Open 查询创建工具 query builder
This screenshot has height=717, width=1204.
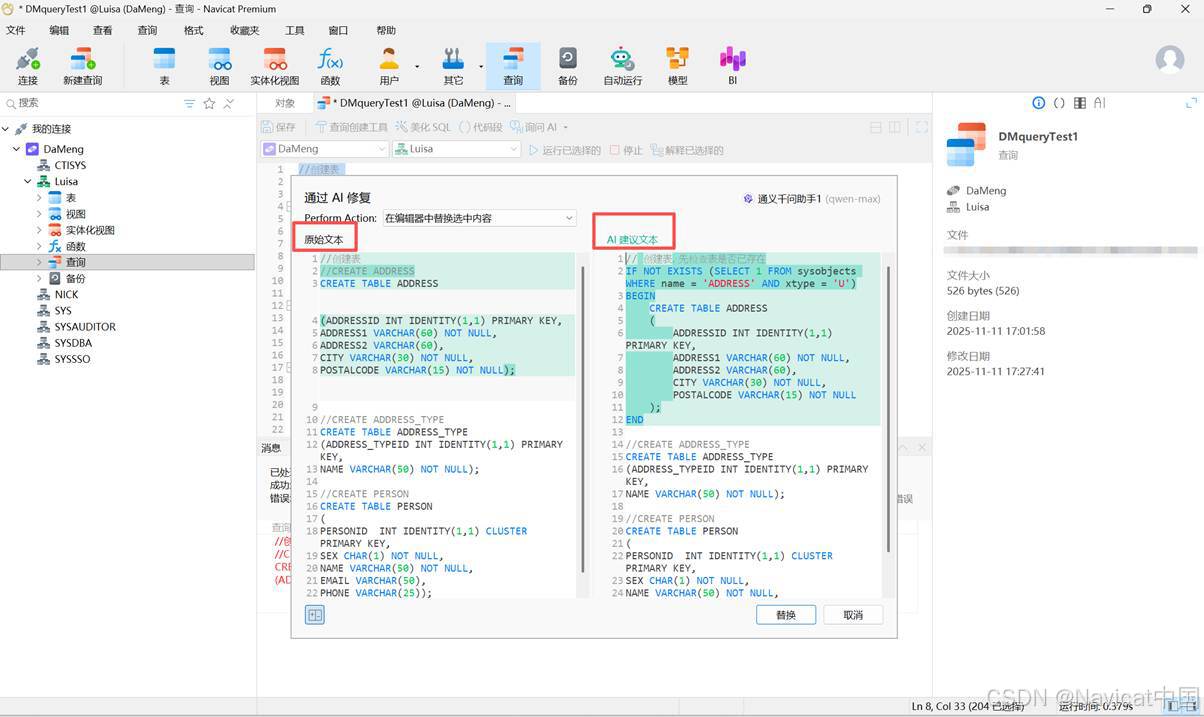pos(351,127)
